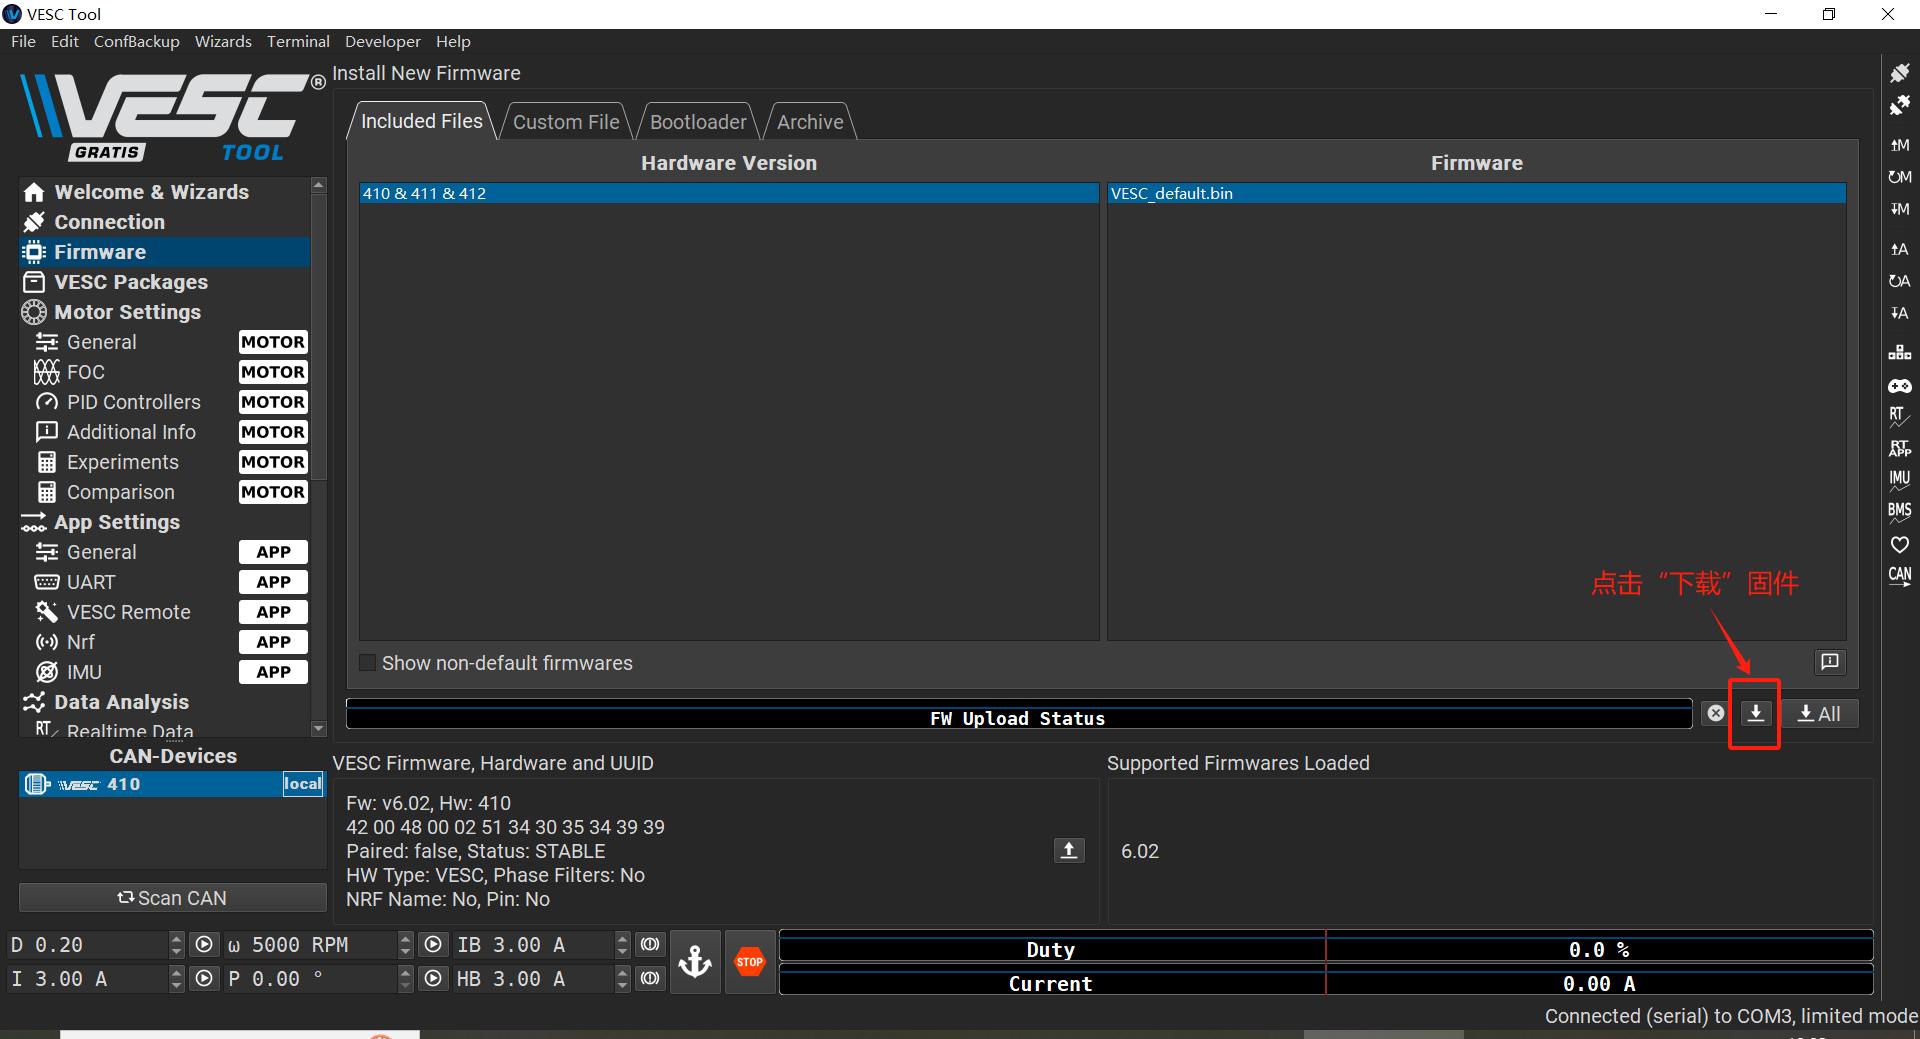
Task: Click the read motor configuration icon (↑M)
Action: click(x=1899, y=145)
